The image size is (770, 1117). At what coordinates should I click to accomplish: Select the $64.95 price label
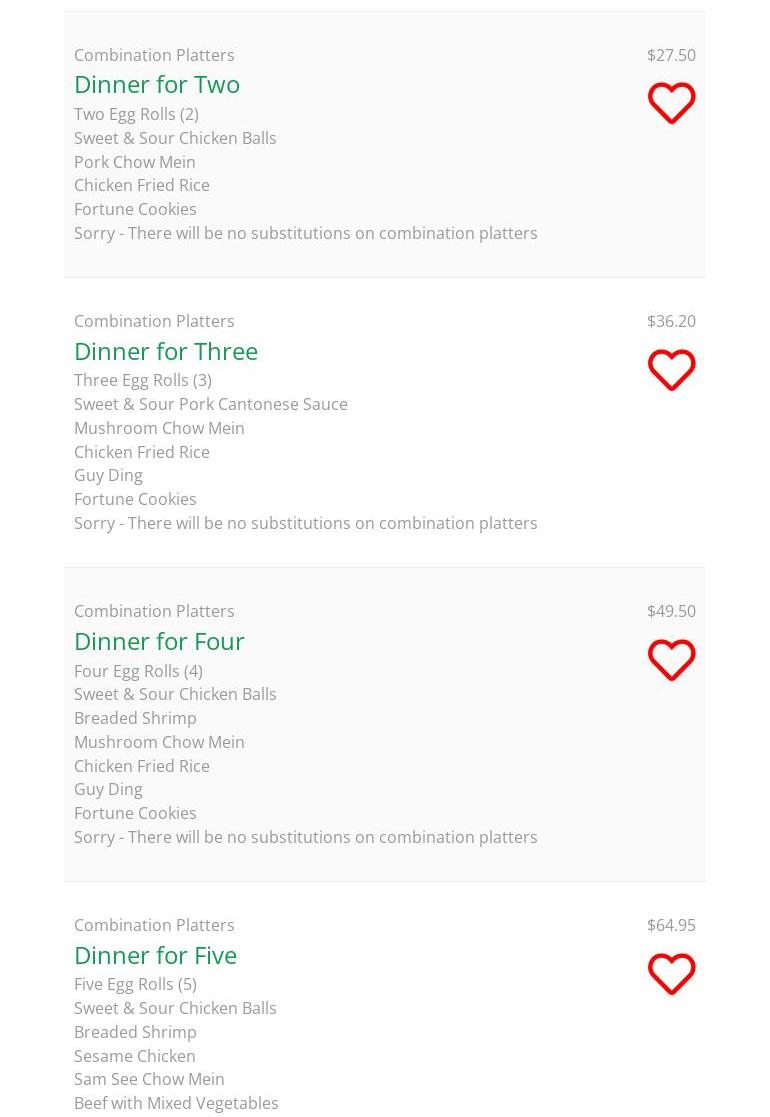click(671, 925)
